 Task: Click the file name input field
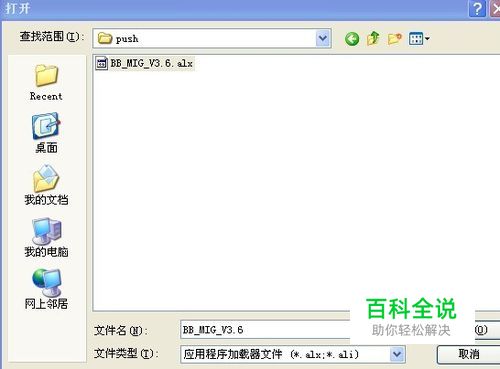click(265, 330)
